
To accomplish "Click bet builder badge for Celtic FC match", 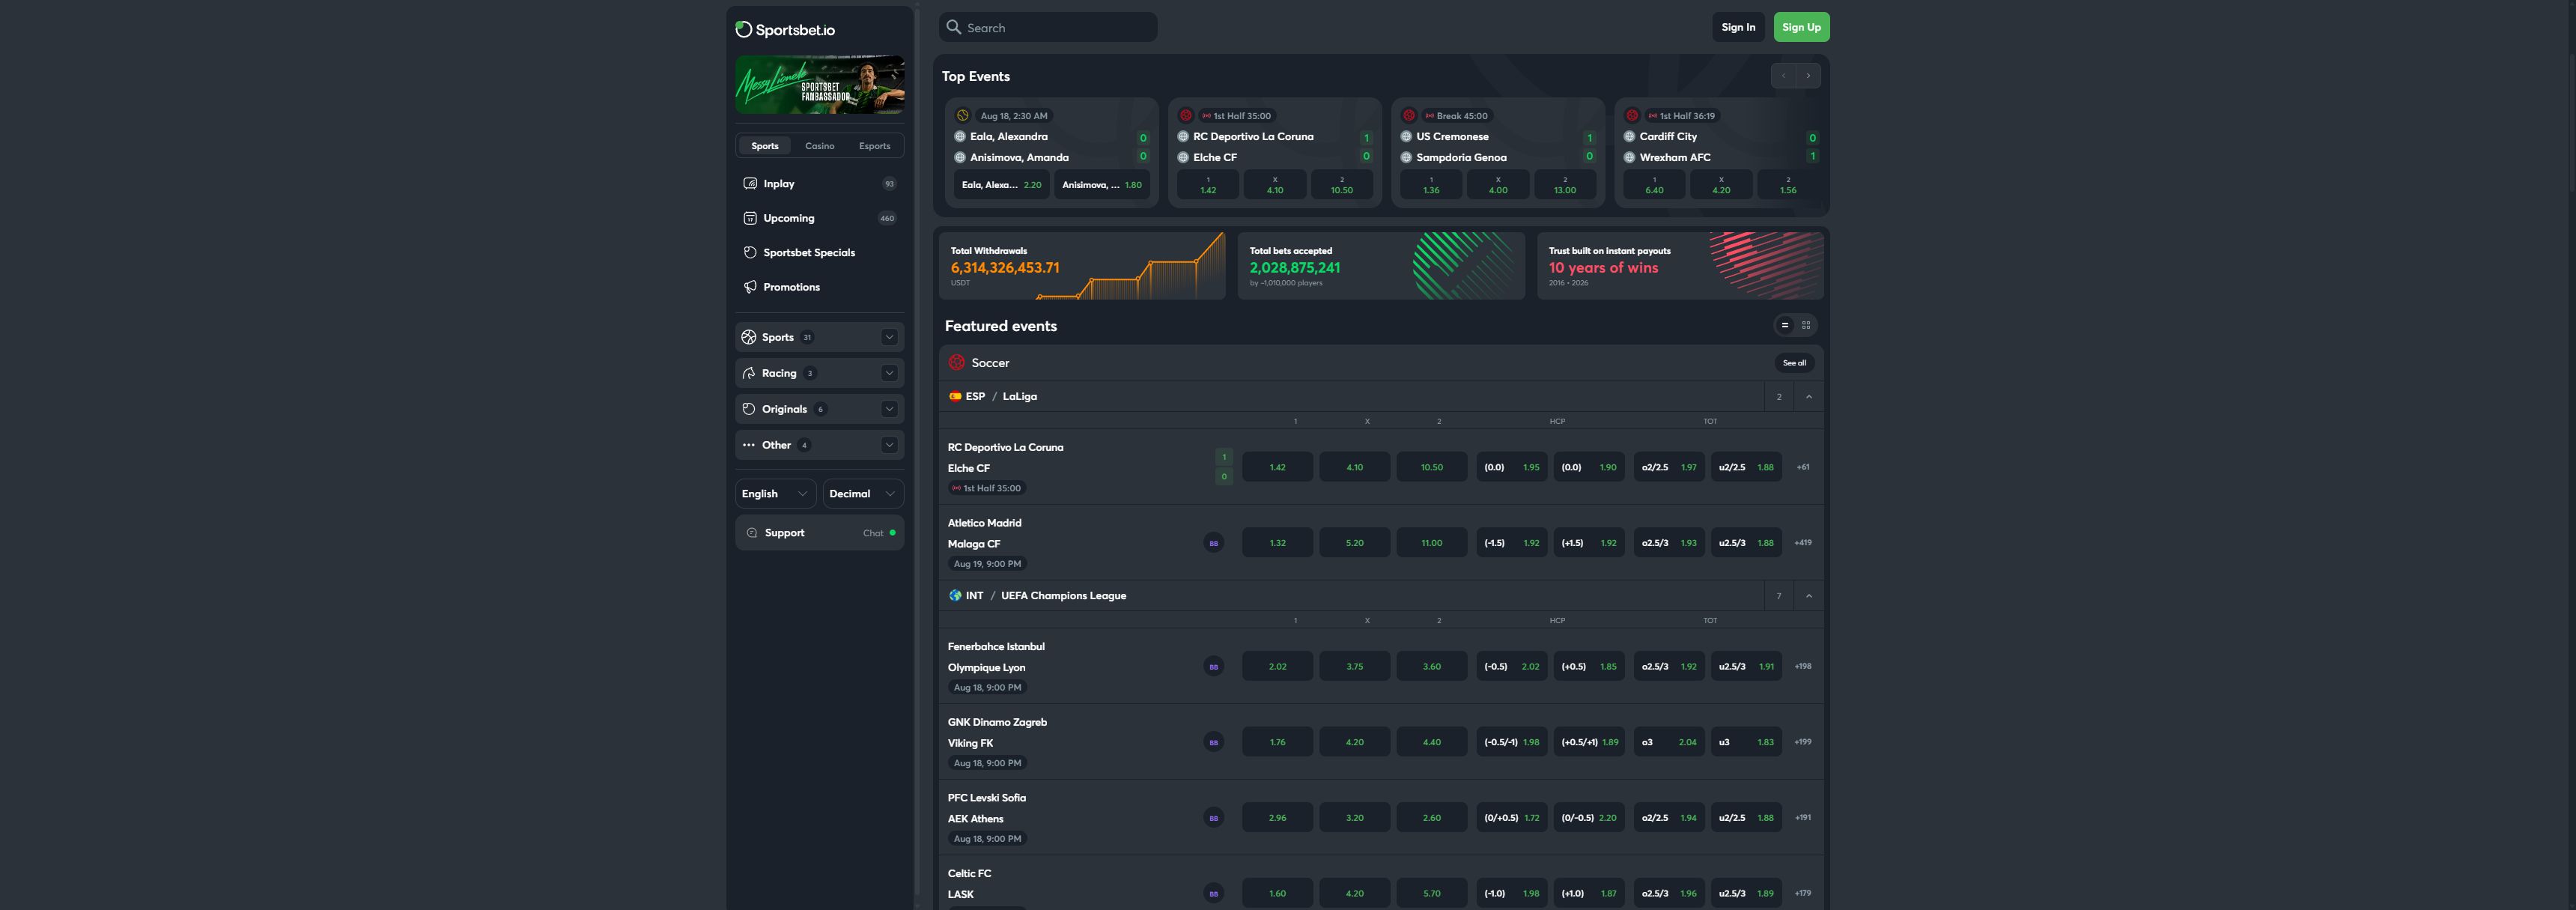I will coord(1213,894).
